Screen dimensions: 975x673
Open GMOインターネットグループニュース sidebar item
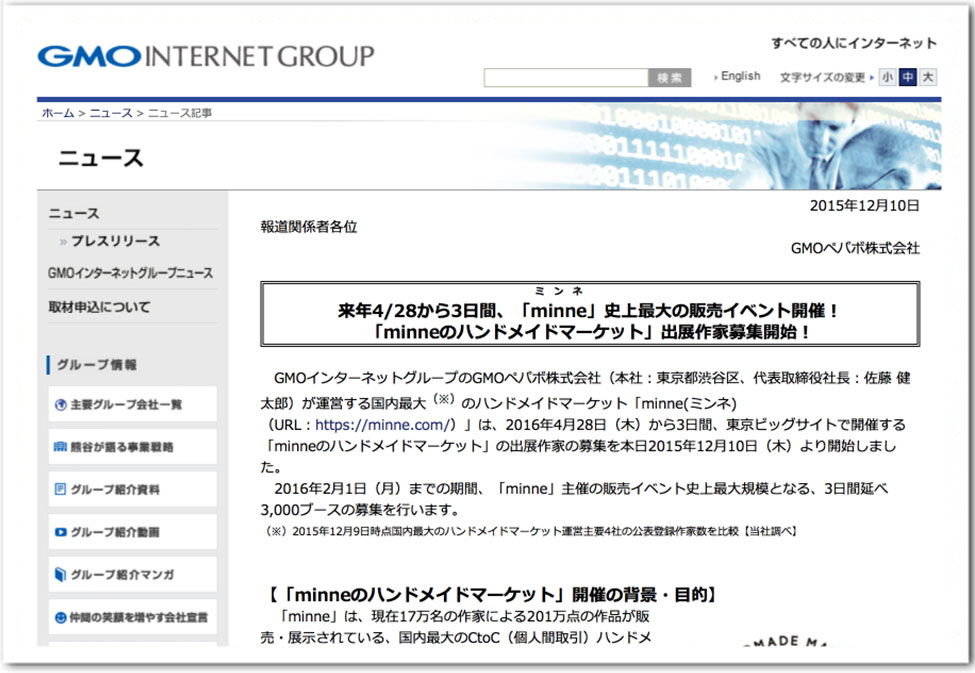[131, 273]
